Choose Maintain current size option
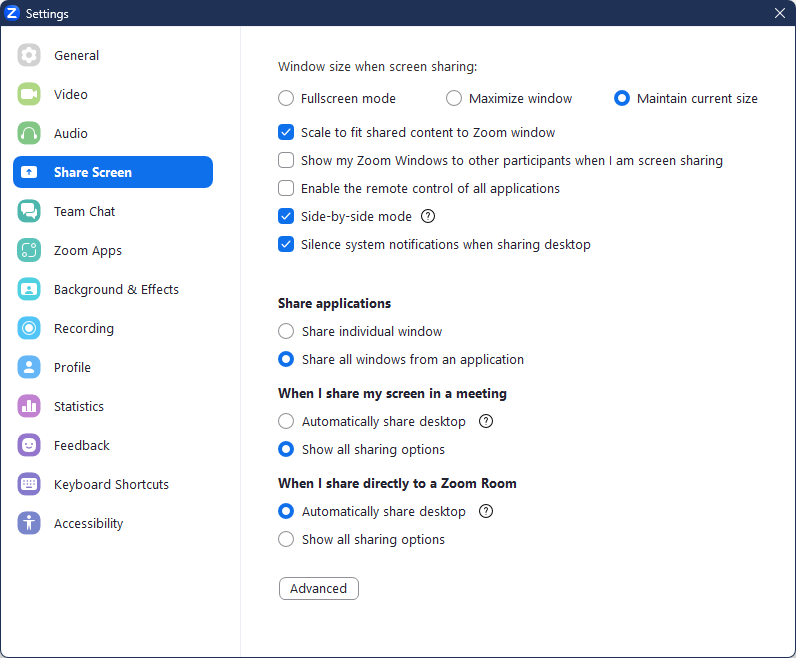 [x=622, y=98]
